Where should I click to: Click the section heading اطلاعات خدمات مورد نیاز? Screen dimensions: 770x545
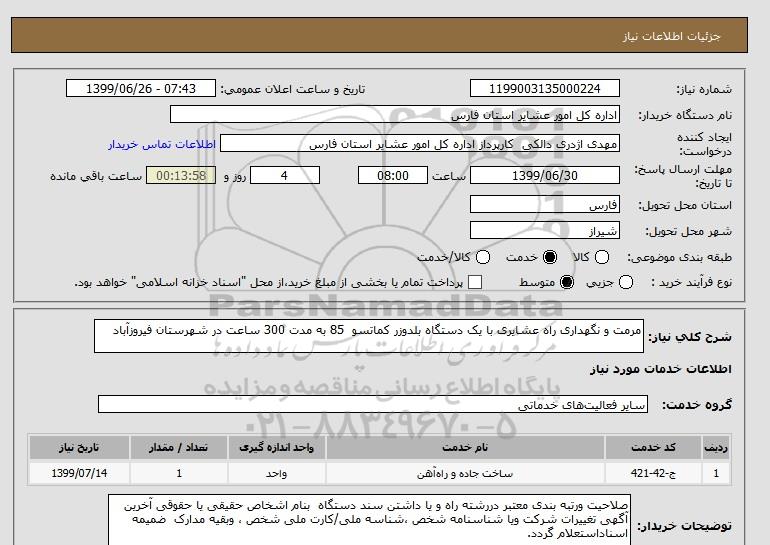coord(660,369)
